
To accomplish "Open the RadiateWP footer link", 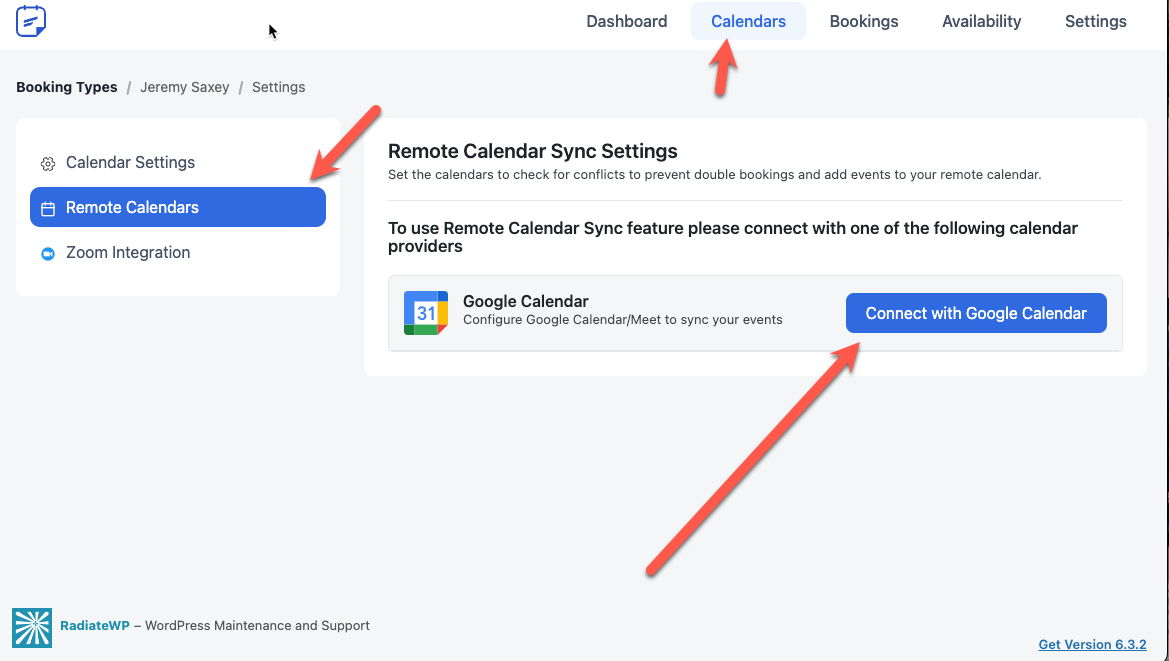I will 95,626.
